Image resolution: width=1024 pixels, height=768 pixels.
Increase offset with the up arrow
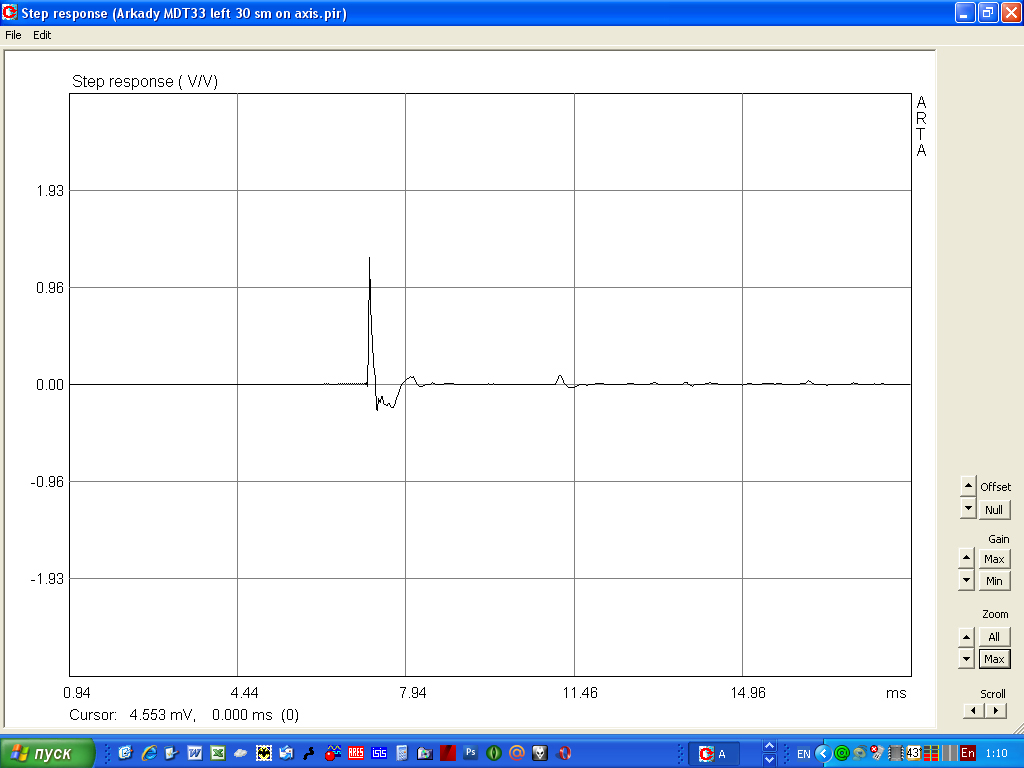click(968, 486)
